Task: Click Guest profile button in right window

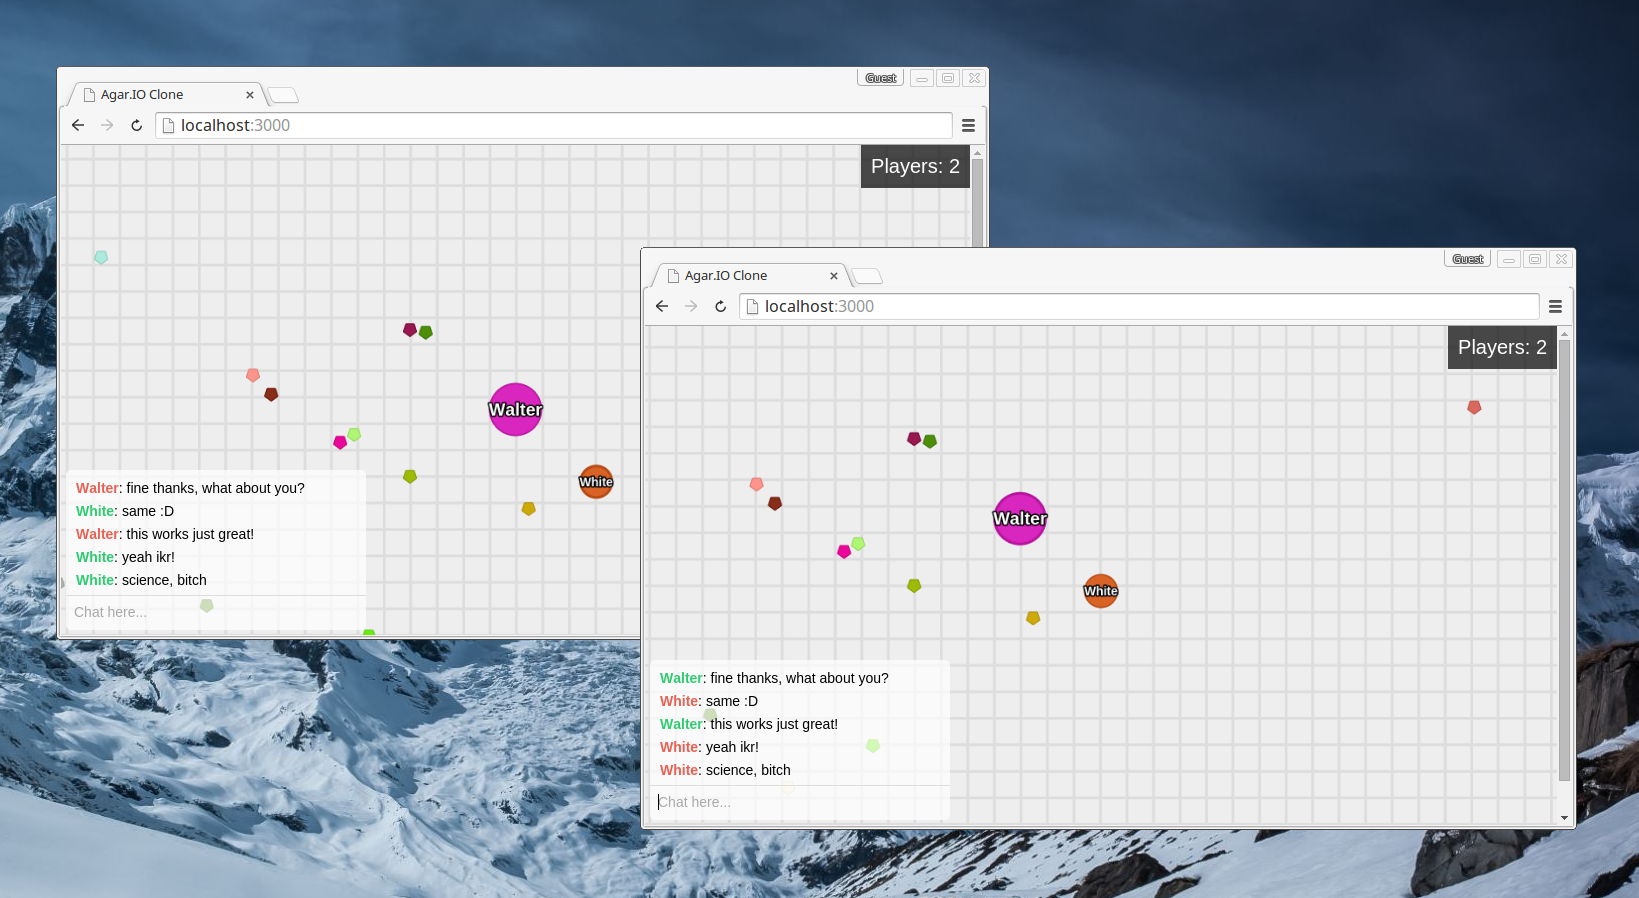Action: click(x=1468, y=259)
